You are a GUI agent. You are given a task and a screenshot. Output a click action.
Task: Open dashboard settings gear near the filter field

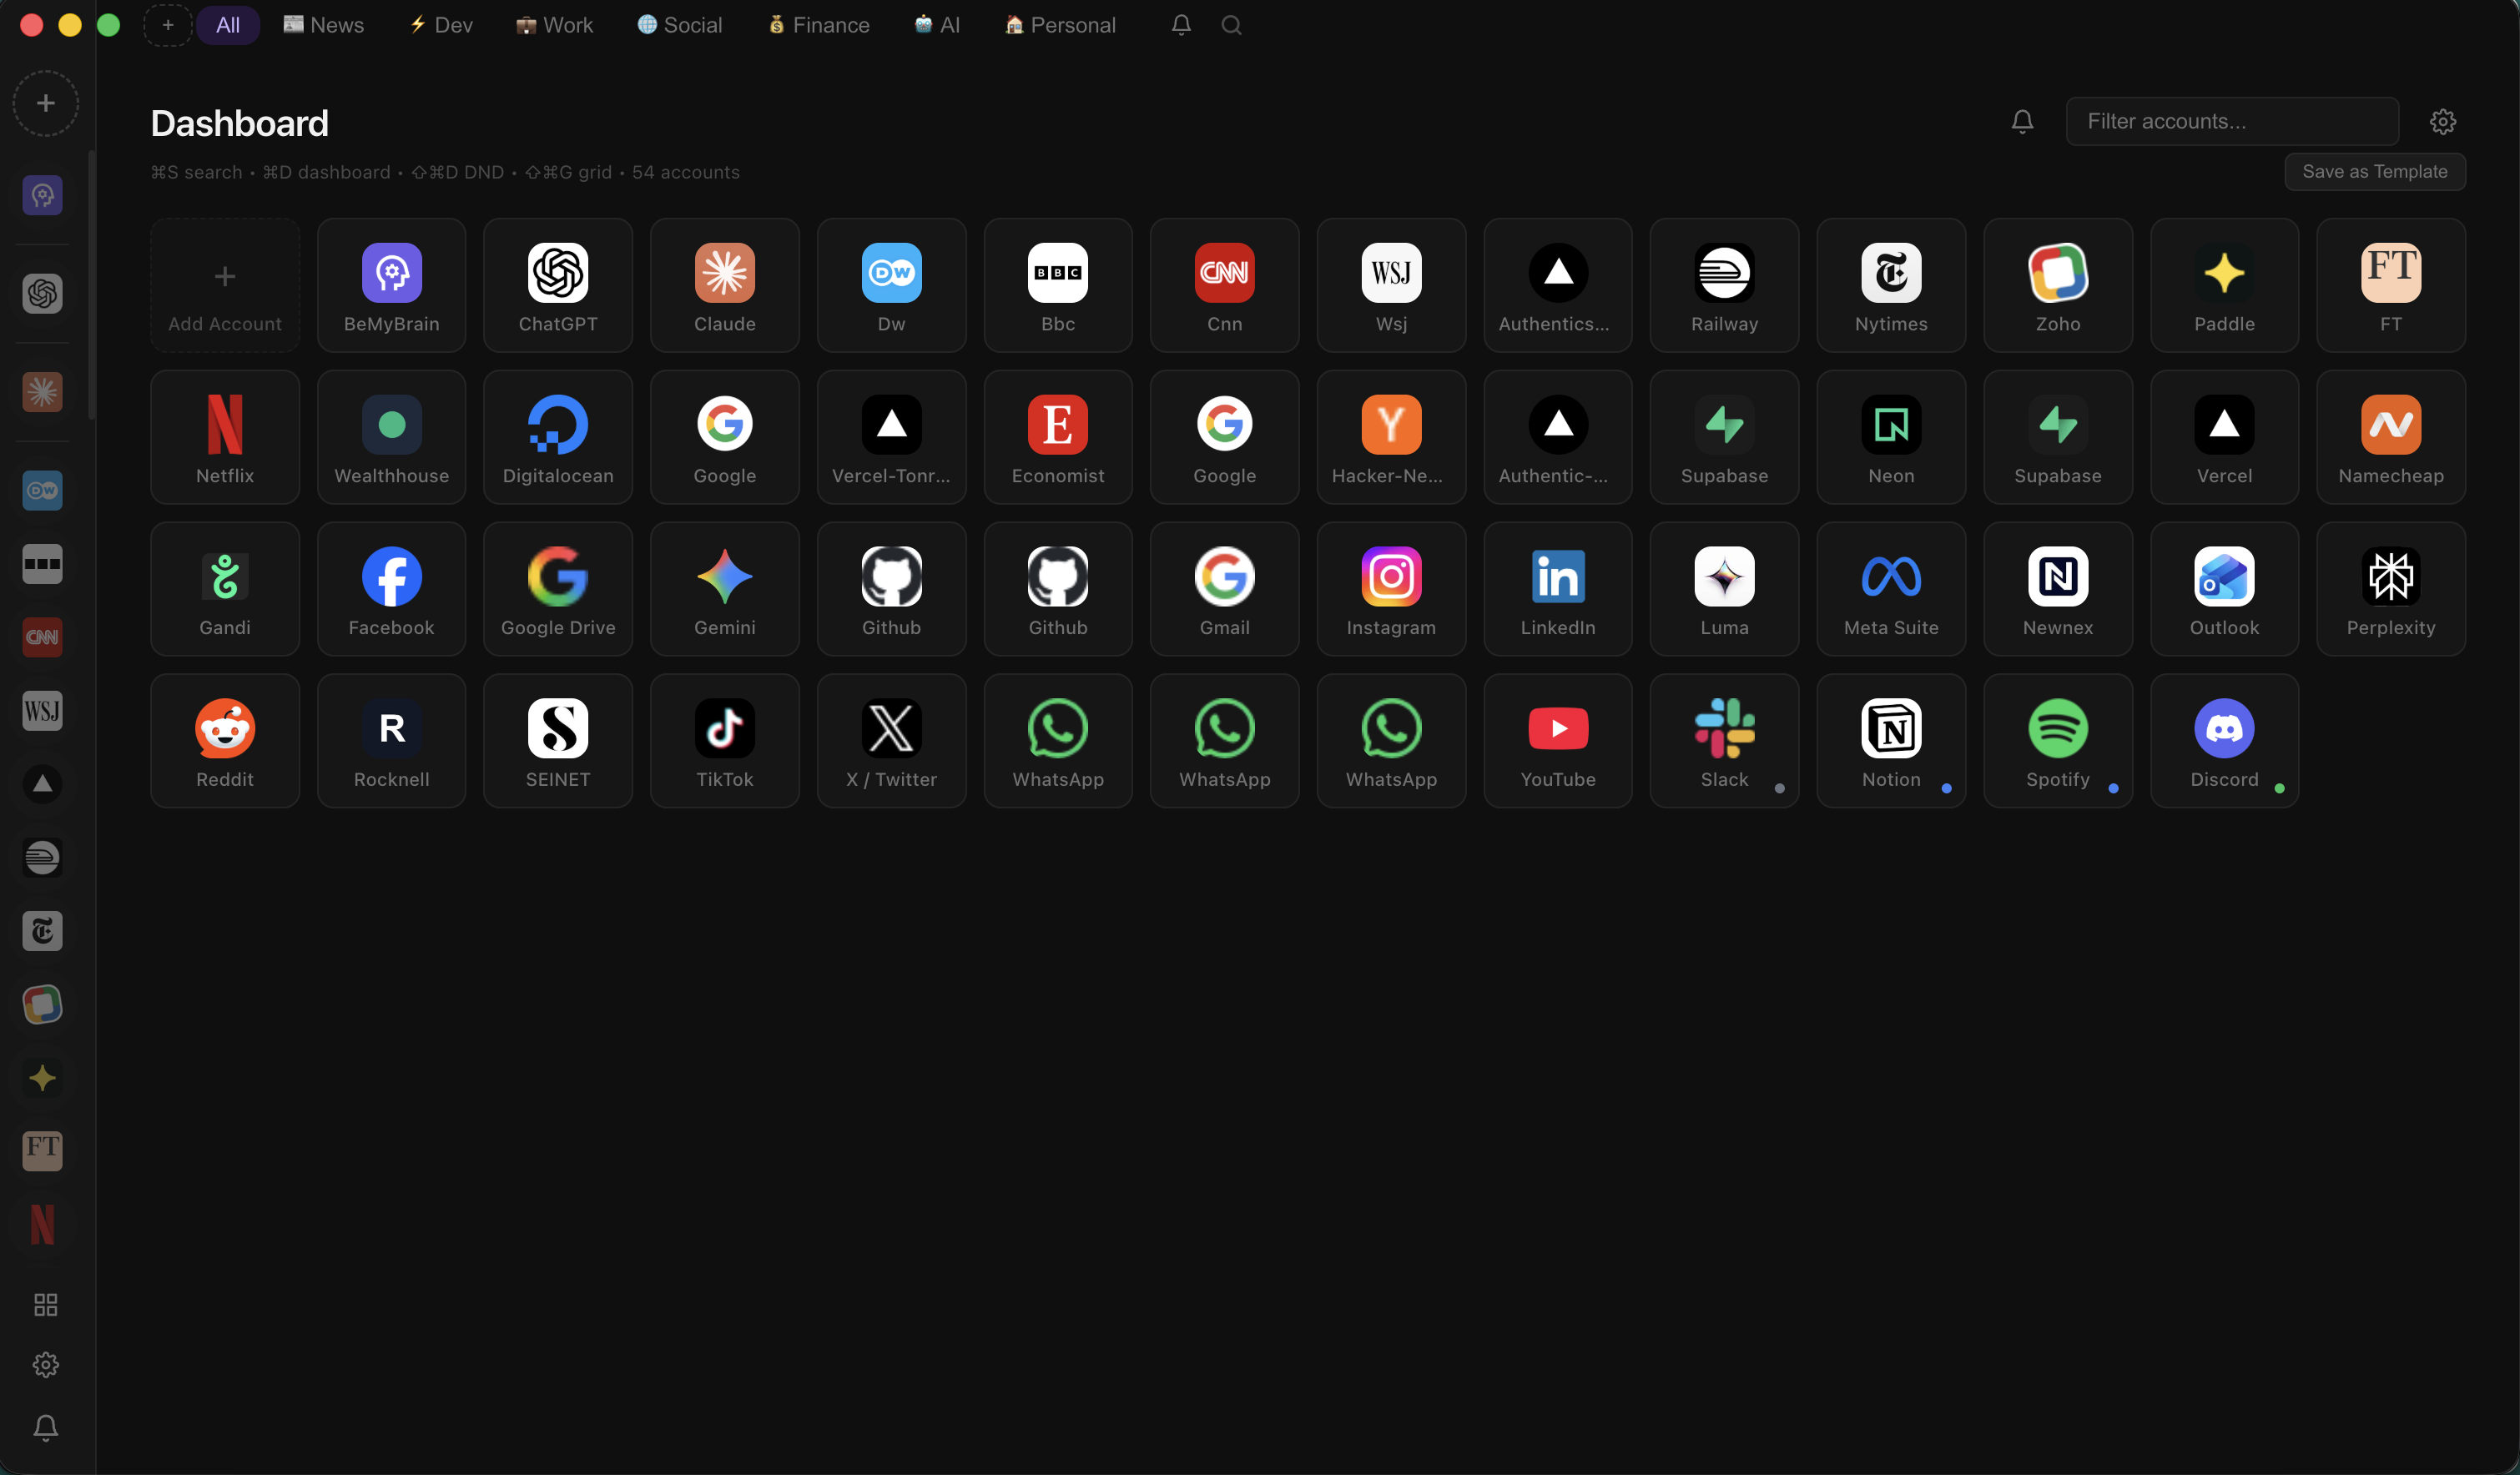[2443, 121]
